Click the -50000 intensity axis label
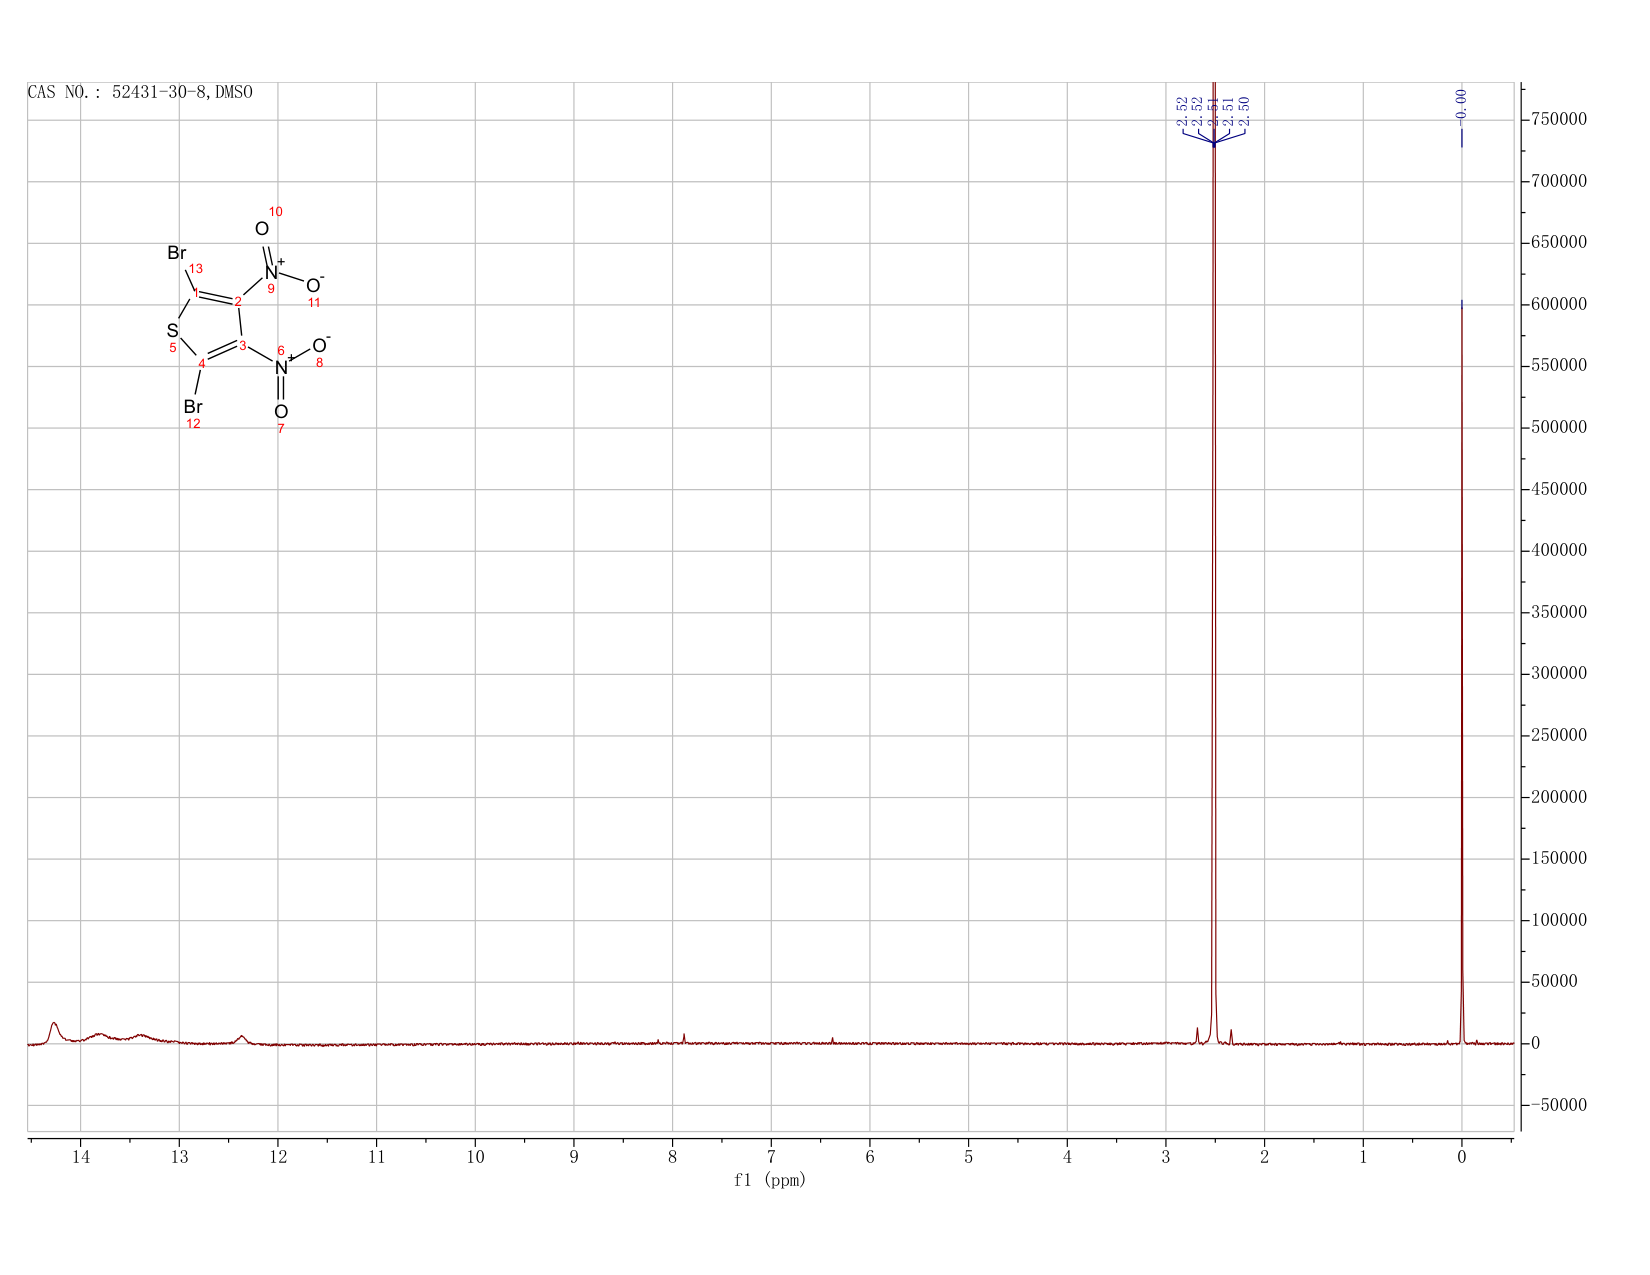The width and height of the screenshot is (1650, 1275). [1553, 1105]
